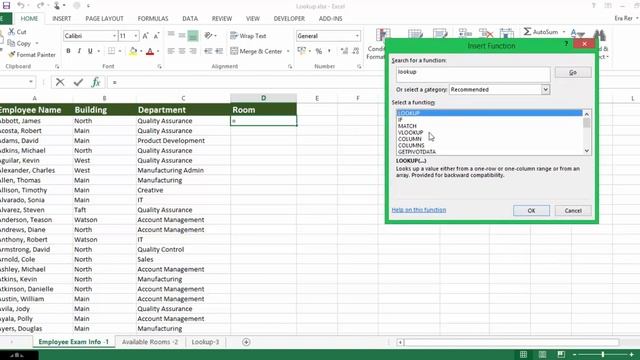Expand the Copy options arrow
The width and height of the screenshot is (640, 360).
click(x=37, y=43)
